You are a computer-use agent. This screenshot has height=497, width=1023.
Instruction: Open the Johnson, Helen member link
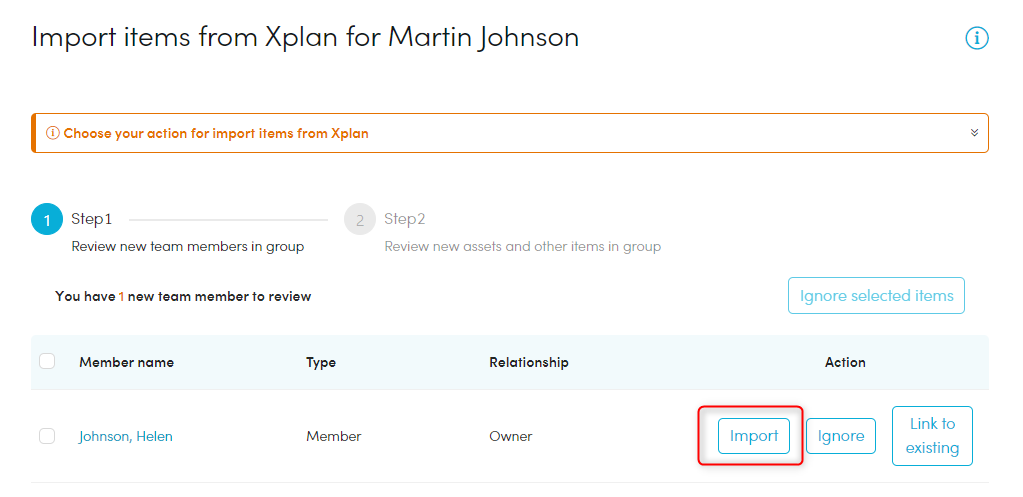click(x=126, y=436)
